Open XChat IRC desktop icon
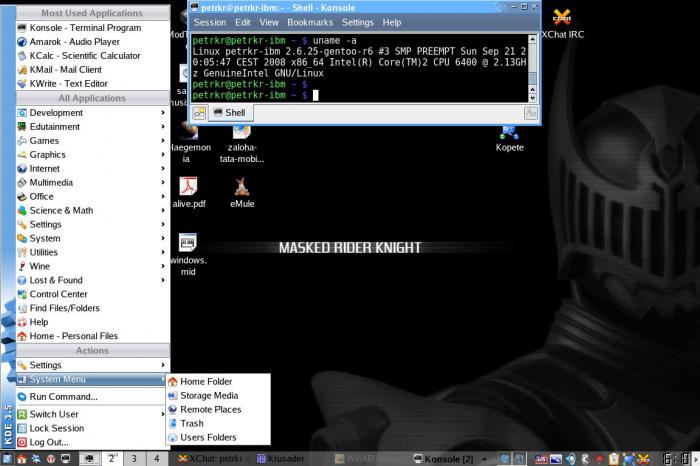The height and width of the screenshot is (466, 700). (562, 25)
